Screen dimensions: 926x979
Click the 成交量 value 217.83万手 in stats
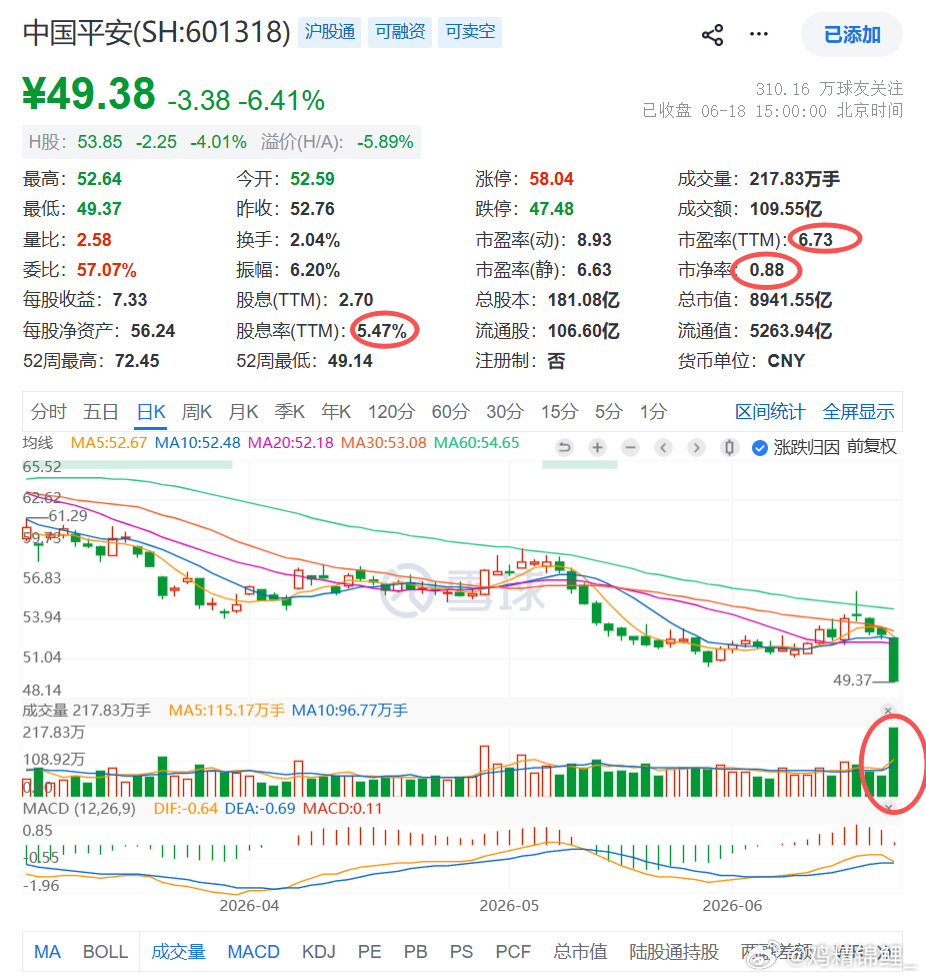click(794, 179)
